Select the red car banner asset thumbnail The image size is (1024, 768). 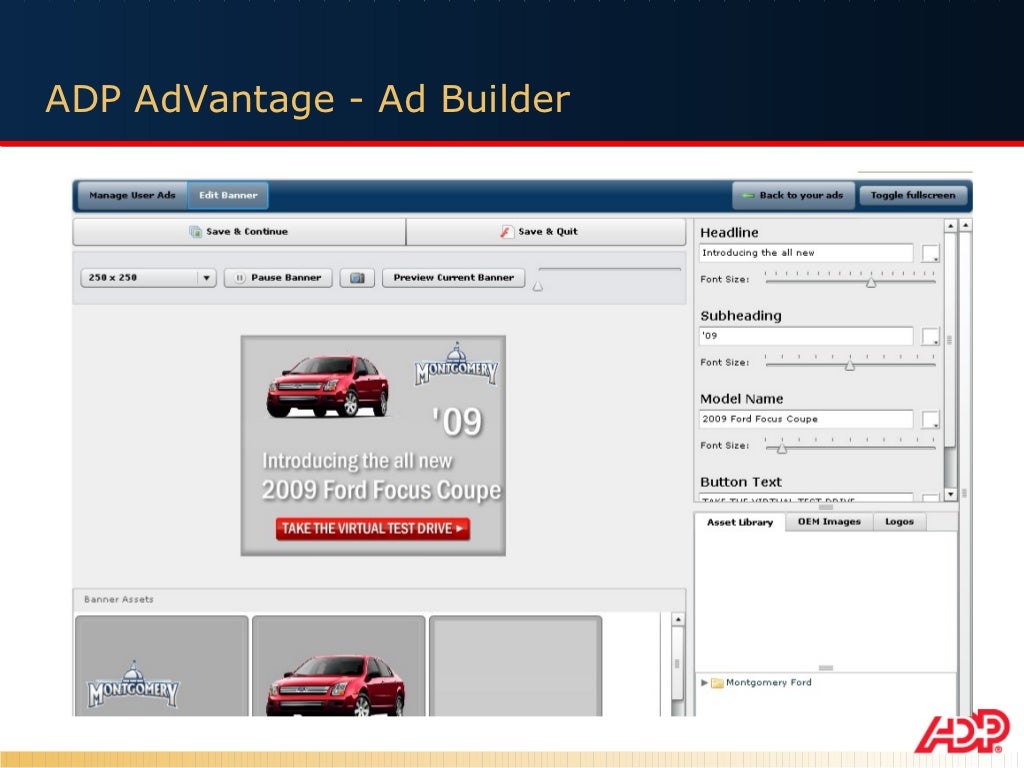338,666
